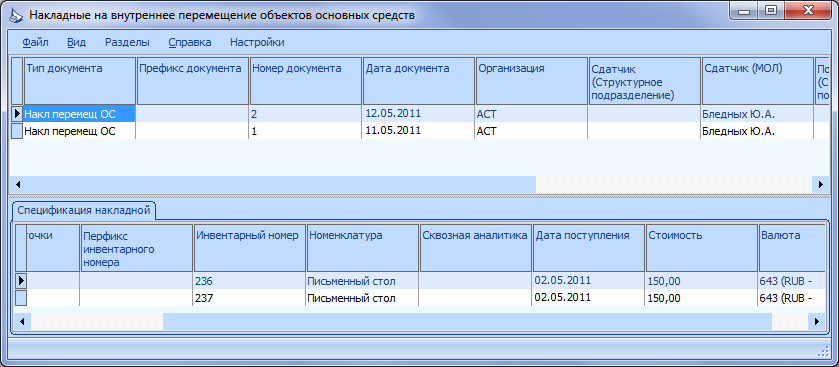Click inventory number cell 236
The image size is (839, 367).
[x=250, y=280]
